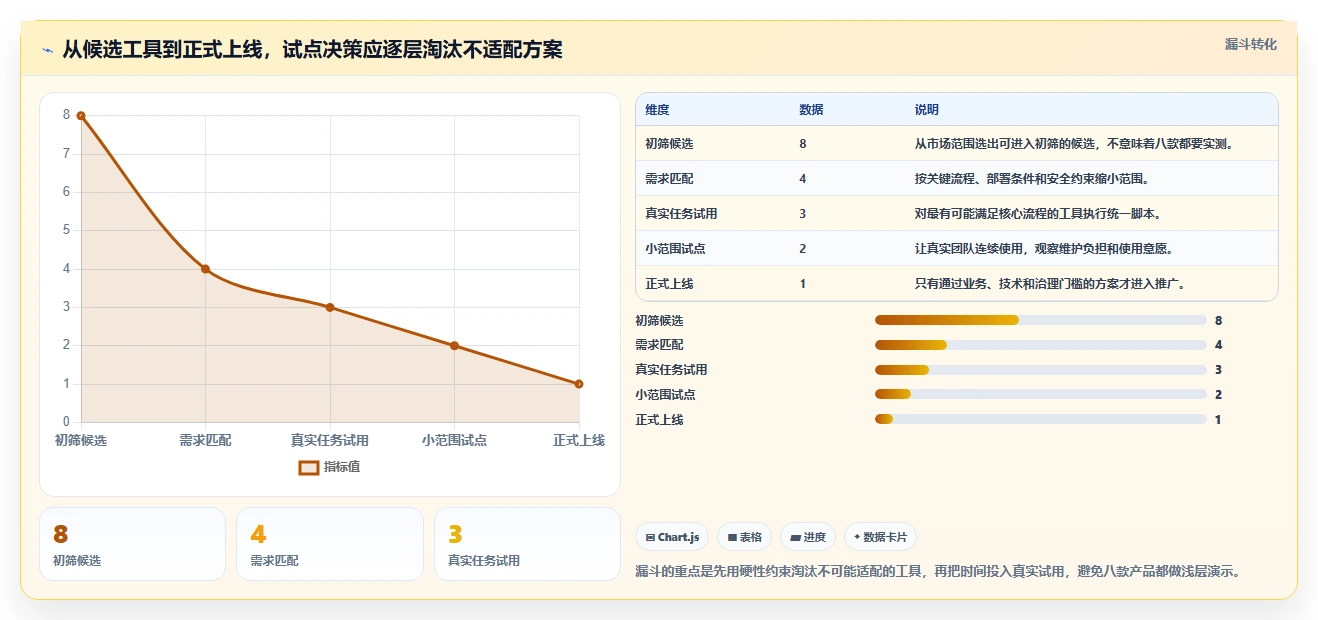
Task: Click description 让真实团队连续使用
Action: [x=1044, y=249]
